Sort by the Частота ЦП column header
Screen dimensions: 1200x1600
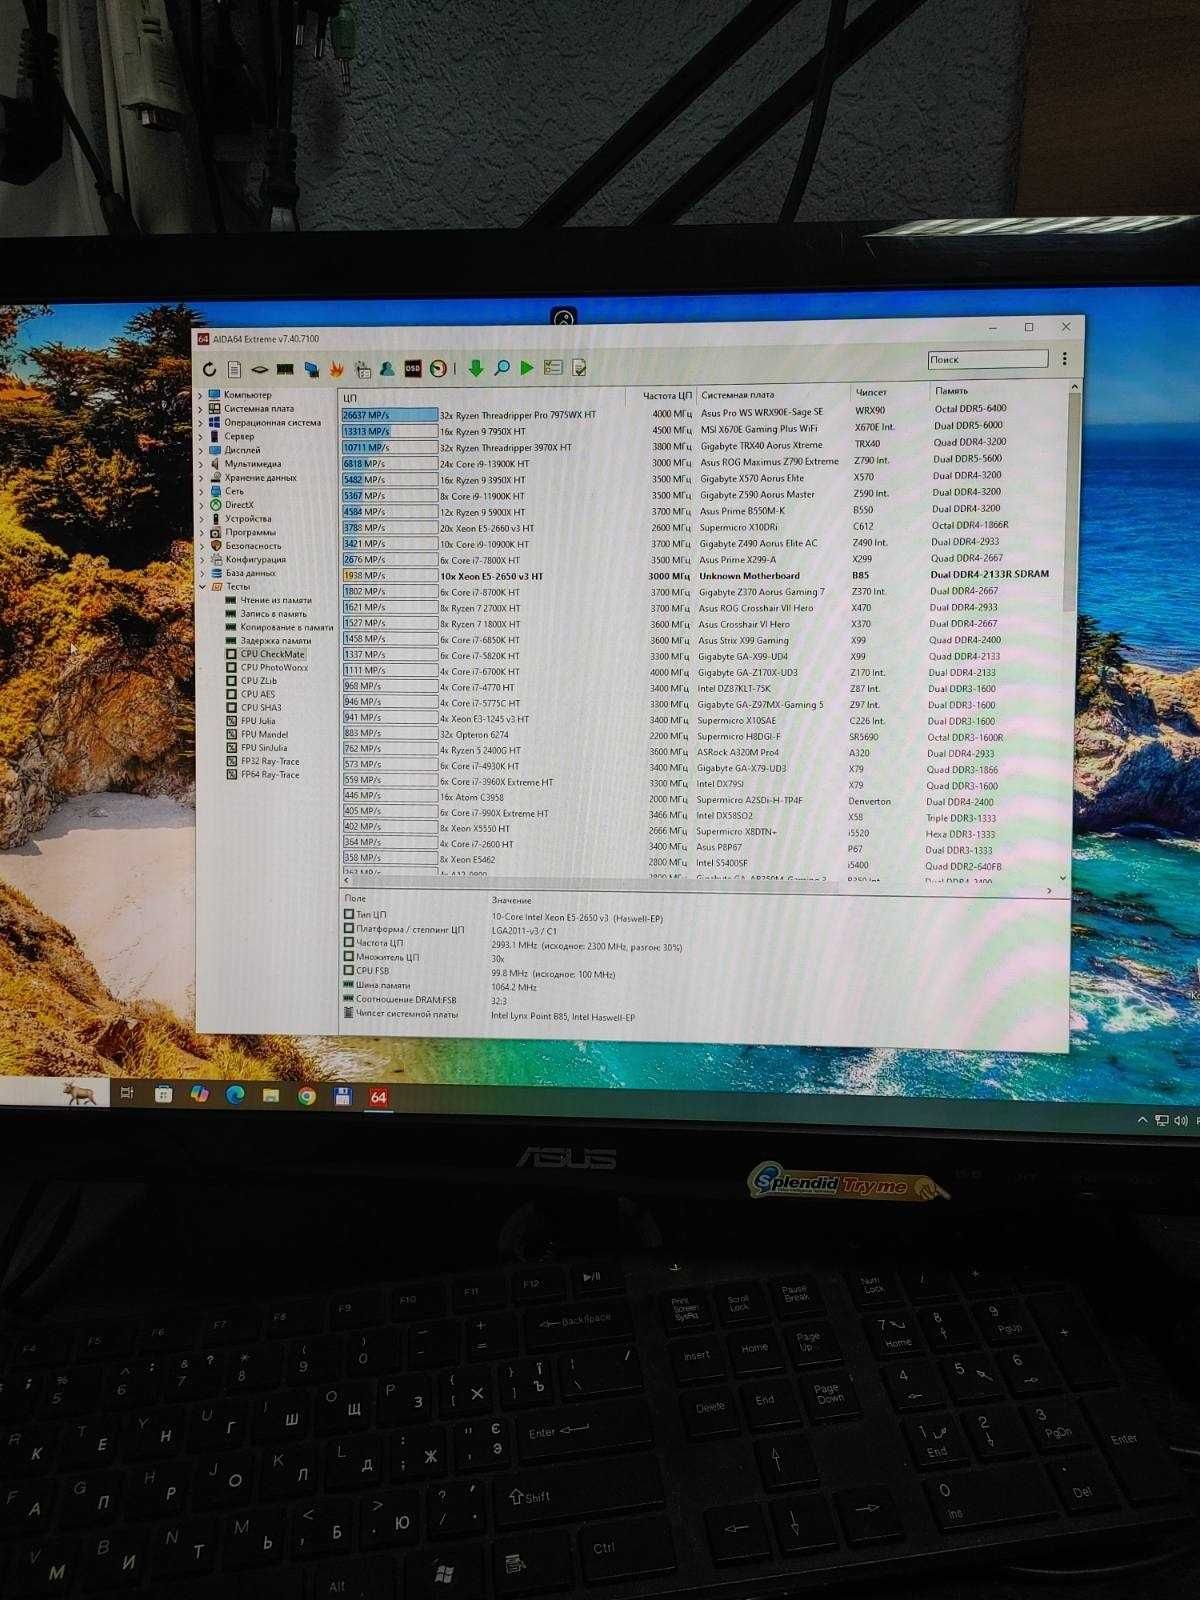pyautogui.click(x=661, y=396)
